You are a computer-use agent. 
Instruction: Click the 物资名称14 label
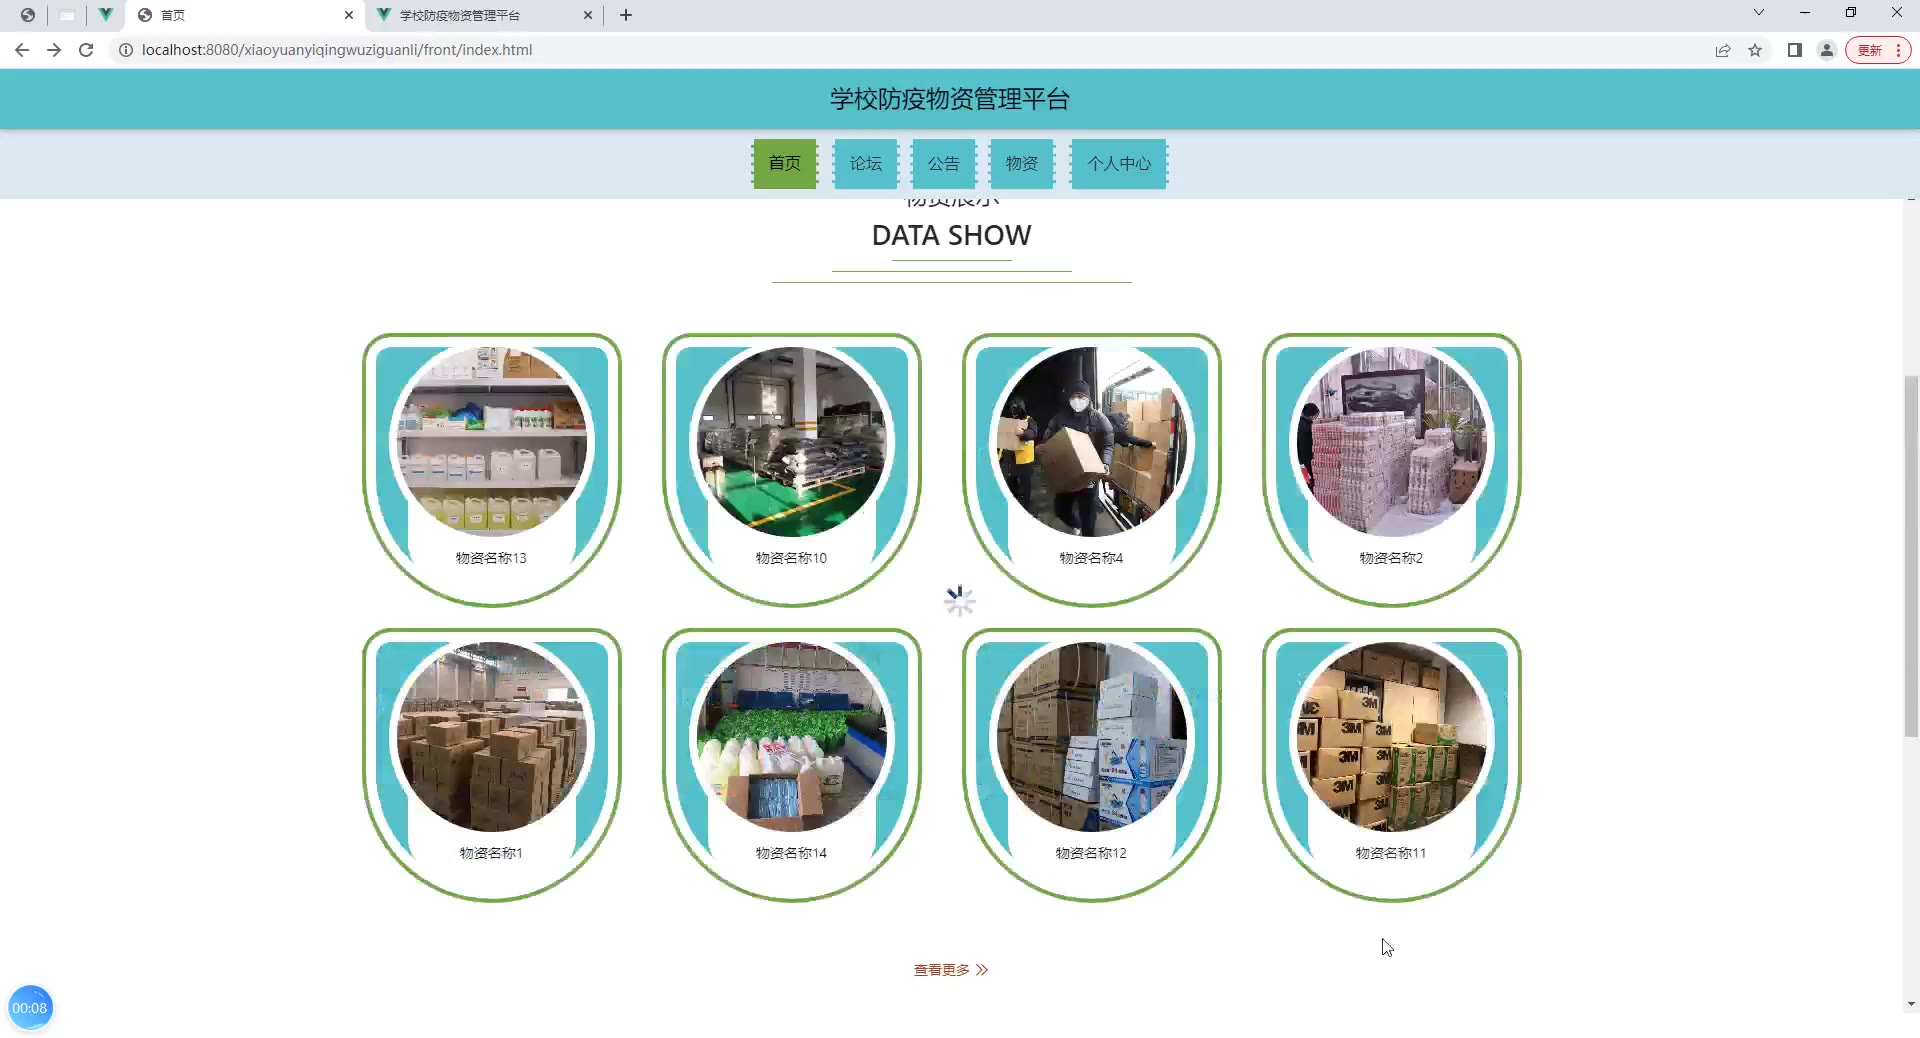click(791, 853)
